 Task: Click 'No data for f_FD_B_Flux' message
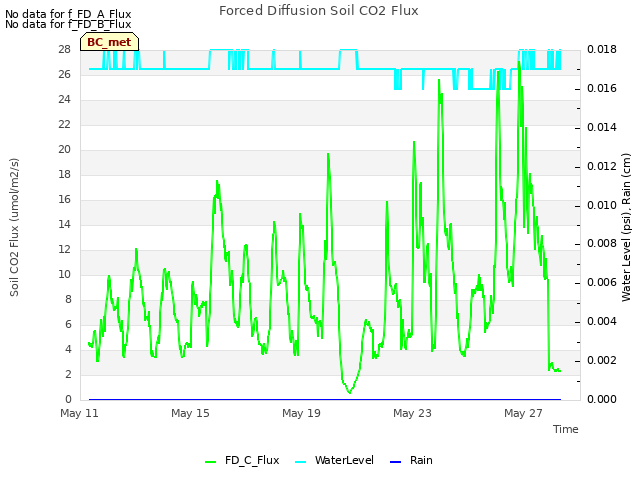tap(68, 24)
